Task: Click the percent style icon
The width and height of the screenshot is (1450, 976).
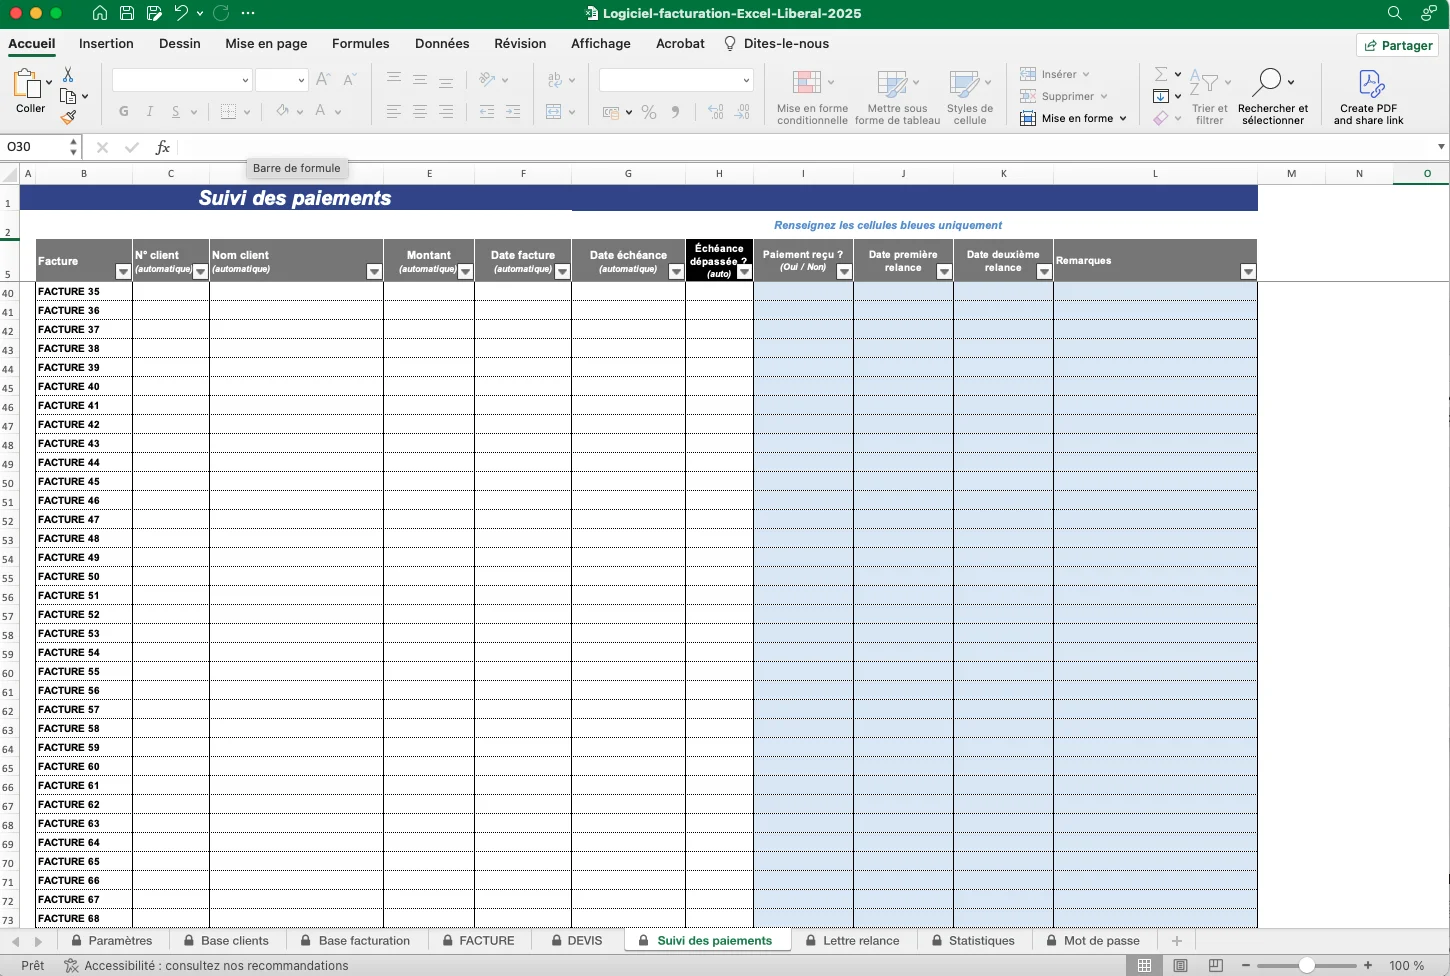Action: click(649, 112)
